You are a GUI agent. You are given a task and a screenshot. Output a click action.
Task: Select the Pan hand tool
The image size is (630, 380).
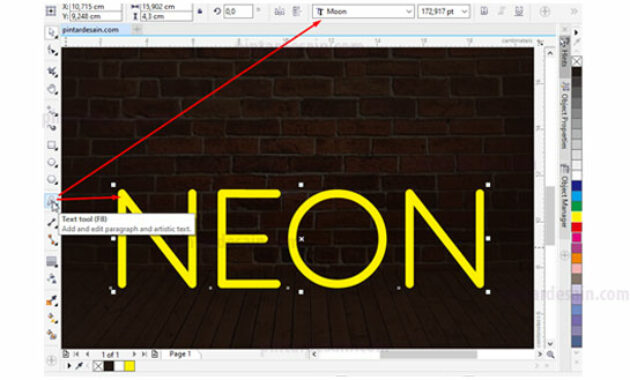(x=52, y=89)
